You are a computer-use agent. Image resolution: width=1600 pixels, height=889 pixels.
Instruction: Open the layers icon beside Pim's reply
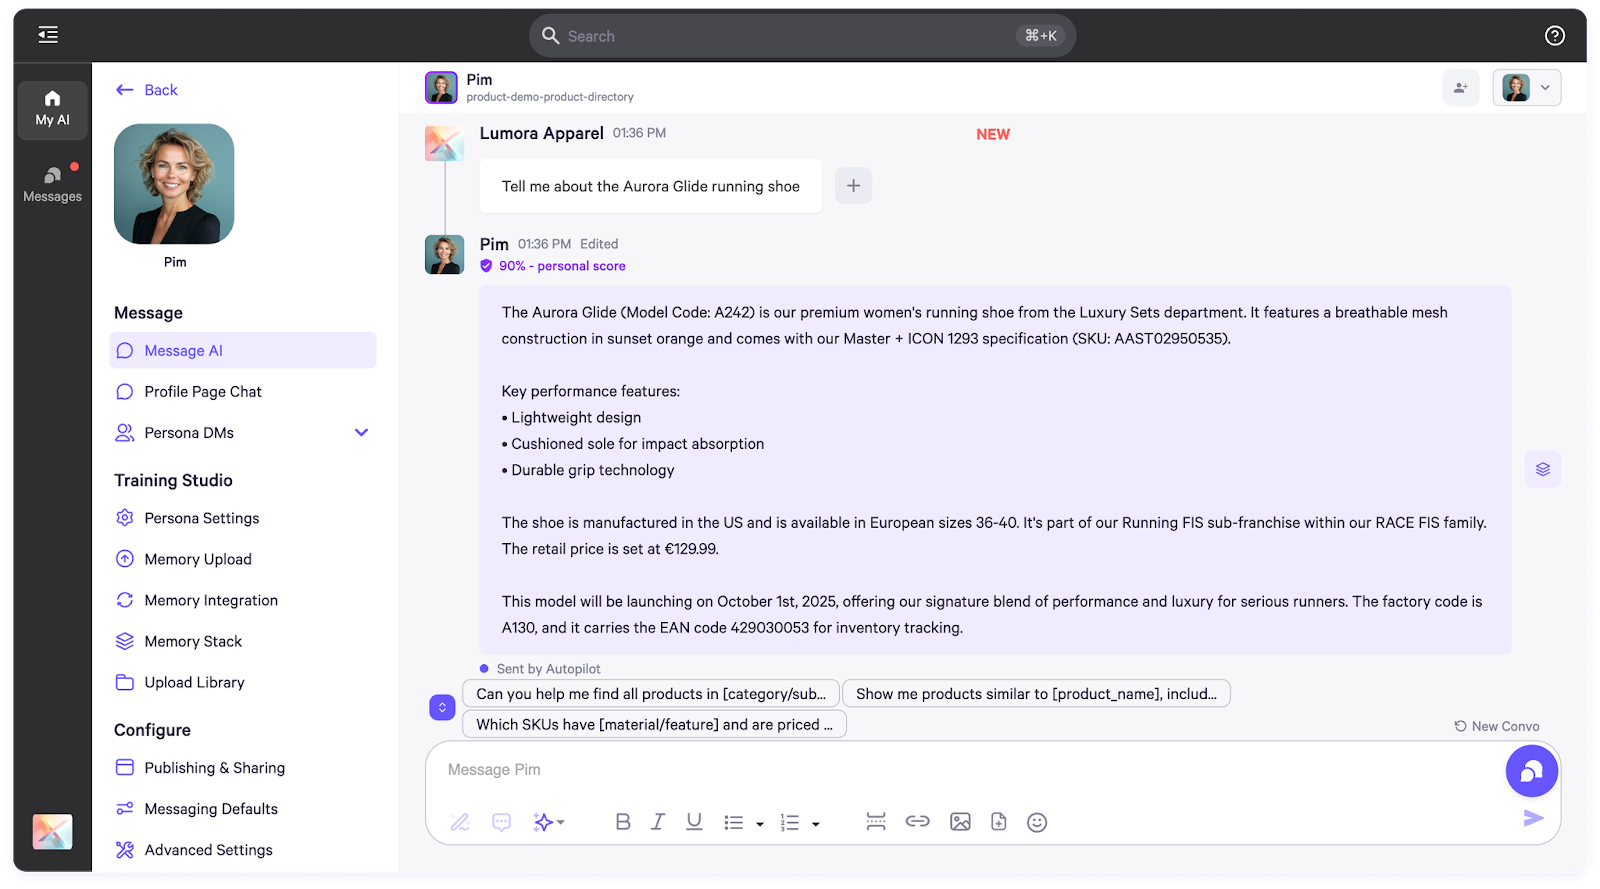tap(1543, 469)
